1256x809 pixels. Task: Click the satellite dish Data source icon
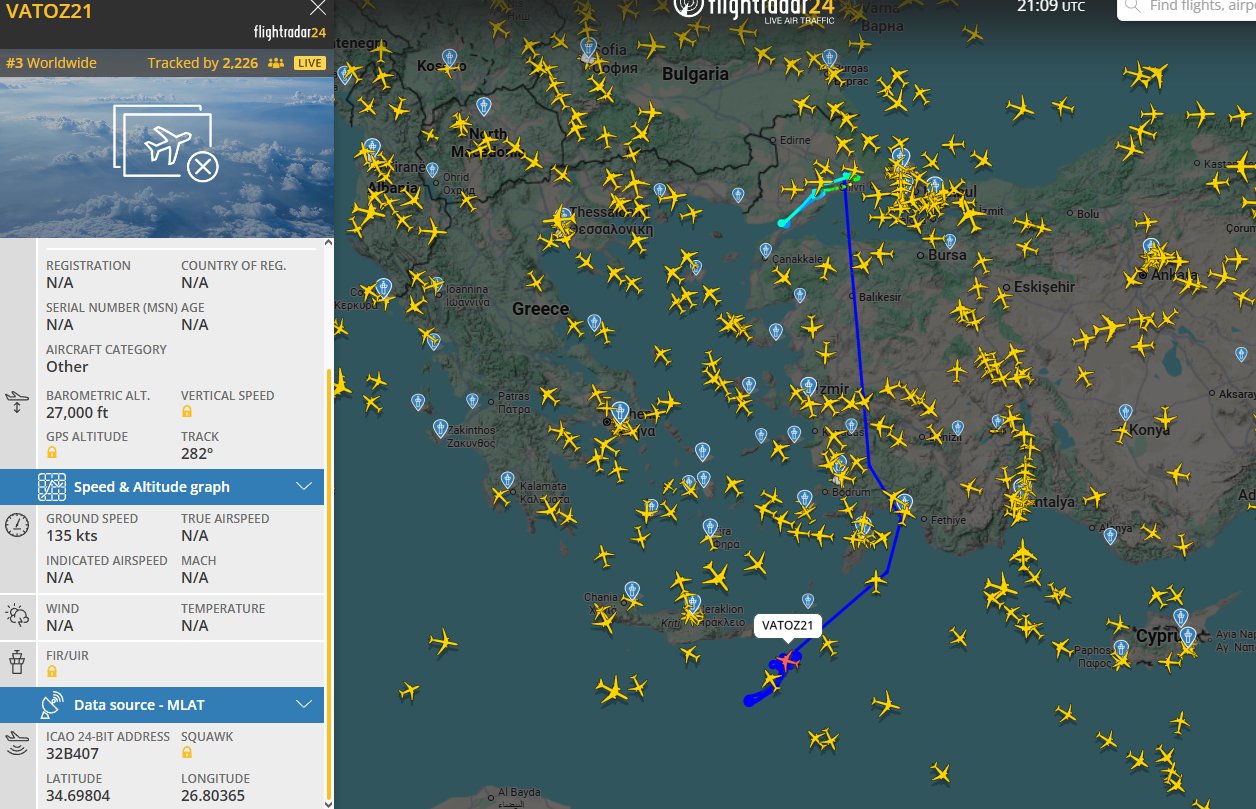point(52,705)
